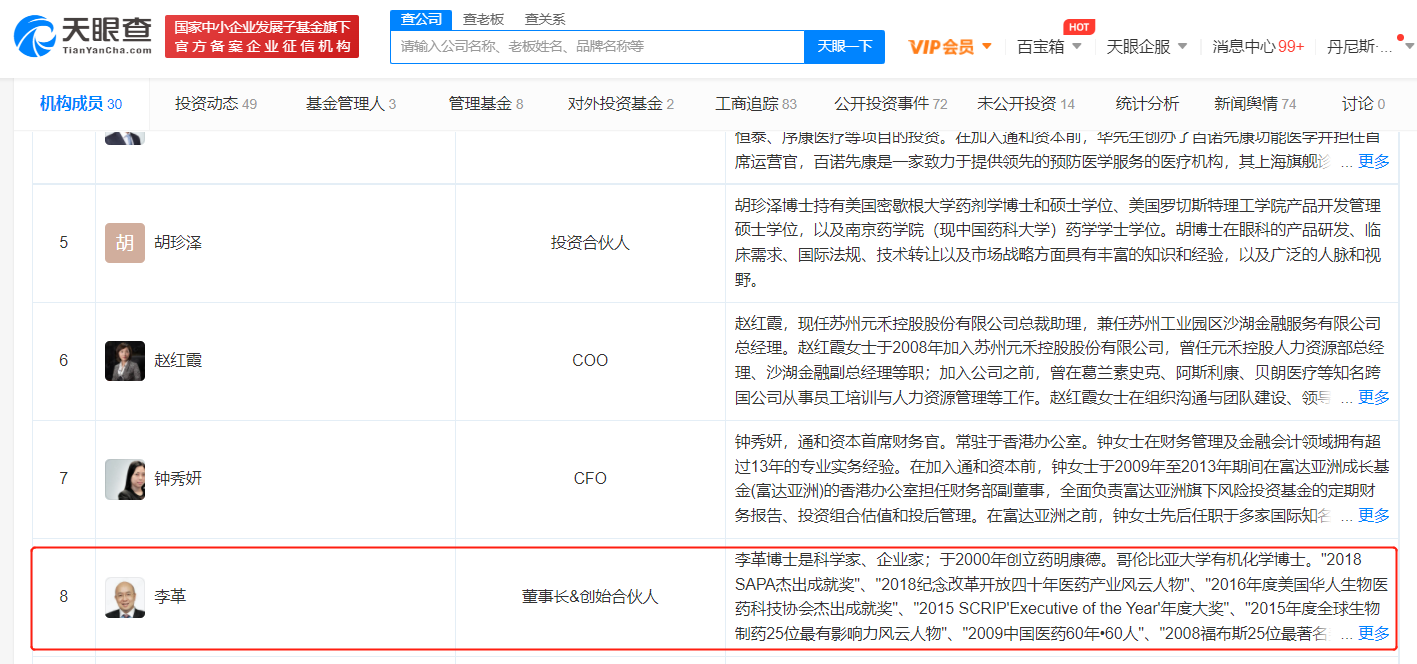Click 钟秀妍's avatar photo

click(125, 479)
